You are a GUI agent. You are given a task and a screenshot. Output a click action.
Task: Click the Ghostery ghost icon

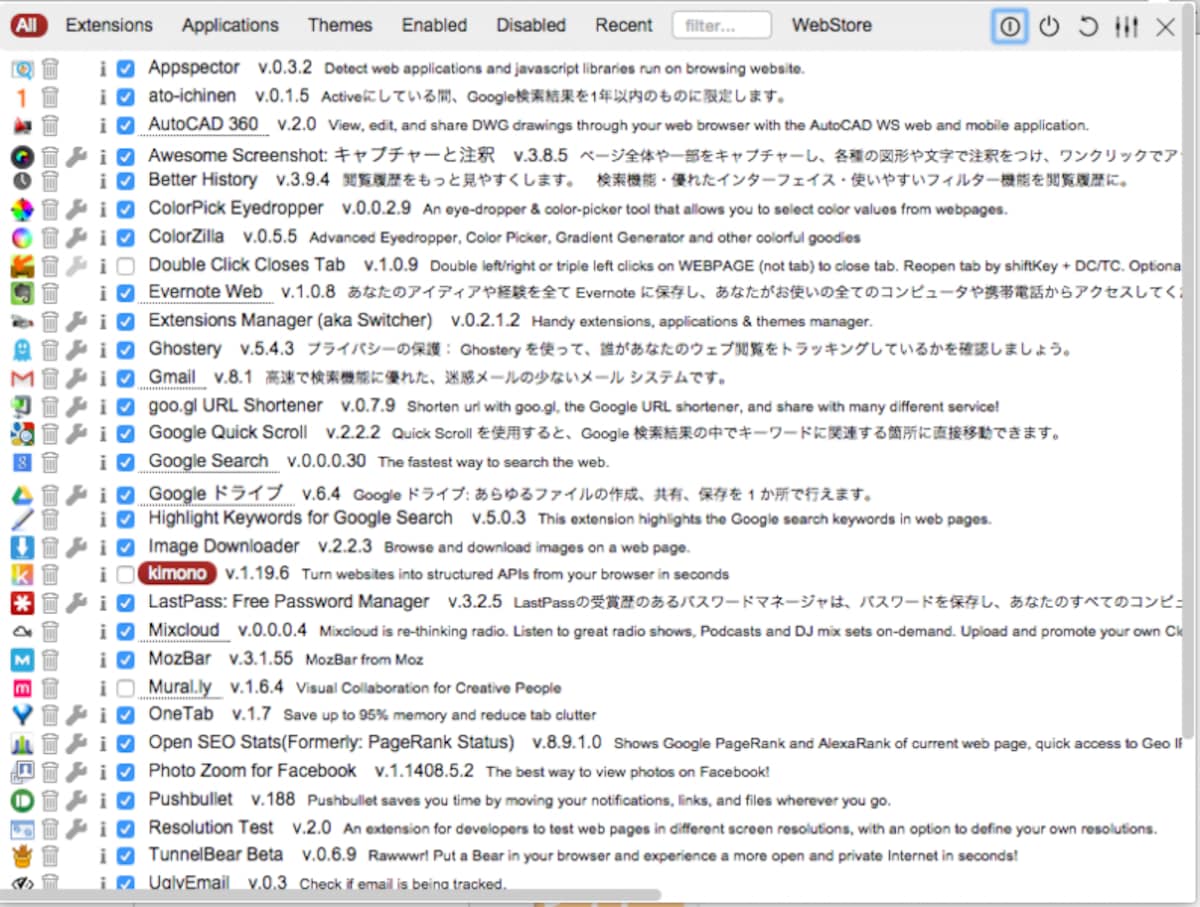22,350
